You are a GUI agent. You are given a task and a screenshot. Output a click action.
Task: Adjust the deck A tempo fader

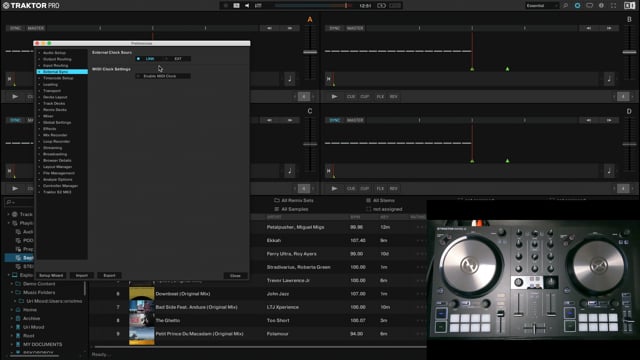click(x=310, y=52)
